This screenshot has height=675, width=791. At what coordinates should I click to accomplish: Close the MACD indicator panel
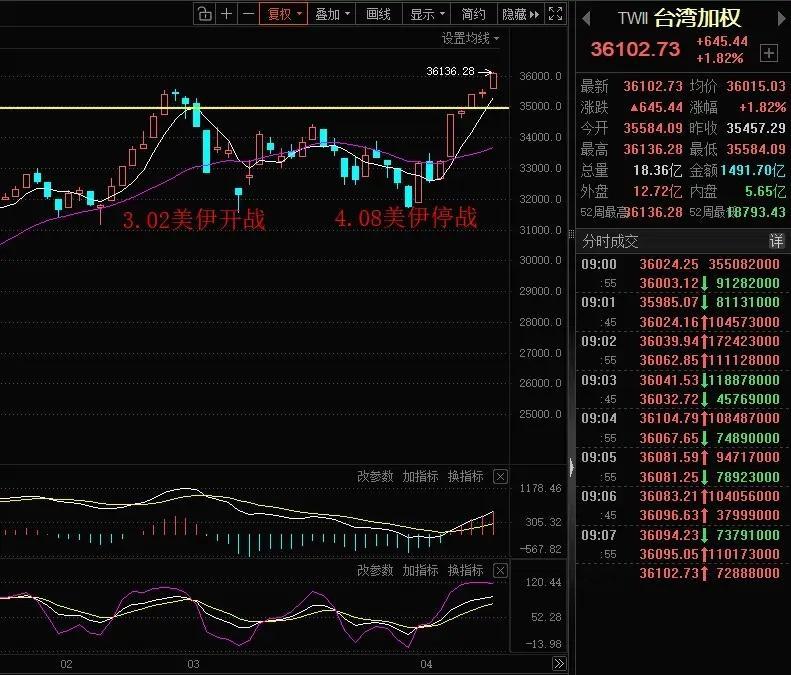tap(500, 476)
